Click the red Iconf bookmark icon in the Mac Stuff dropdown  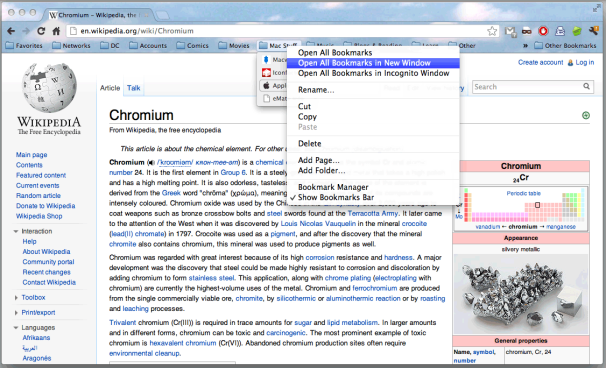click(x=266, y=73)
